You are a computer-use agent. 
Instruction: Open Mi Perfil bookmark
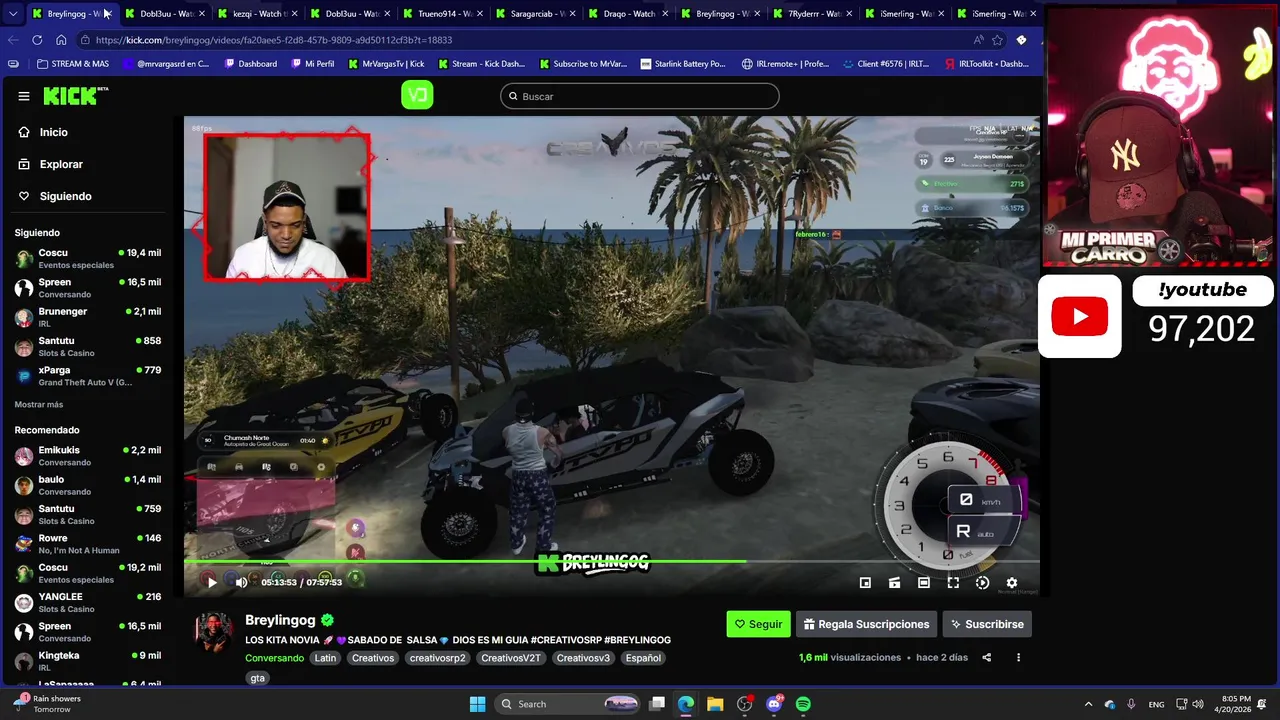click(313, 64)
